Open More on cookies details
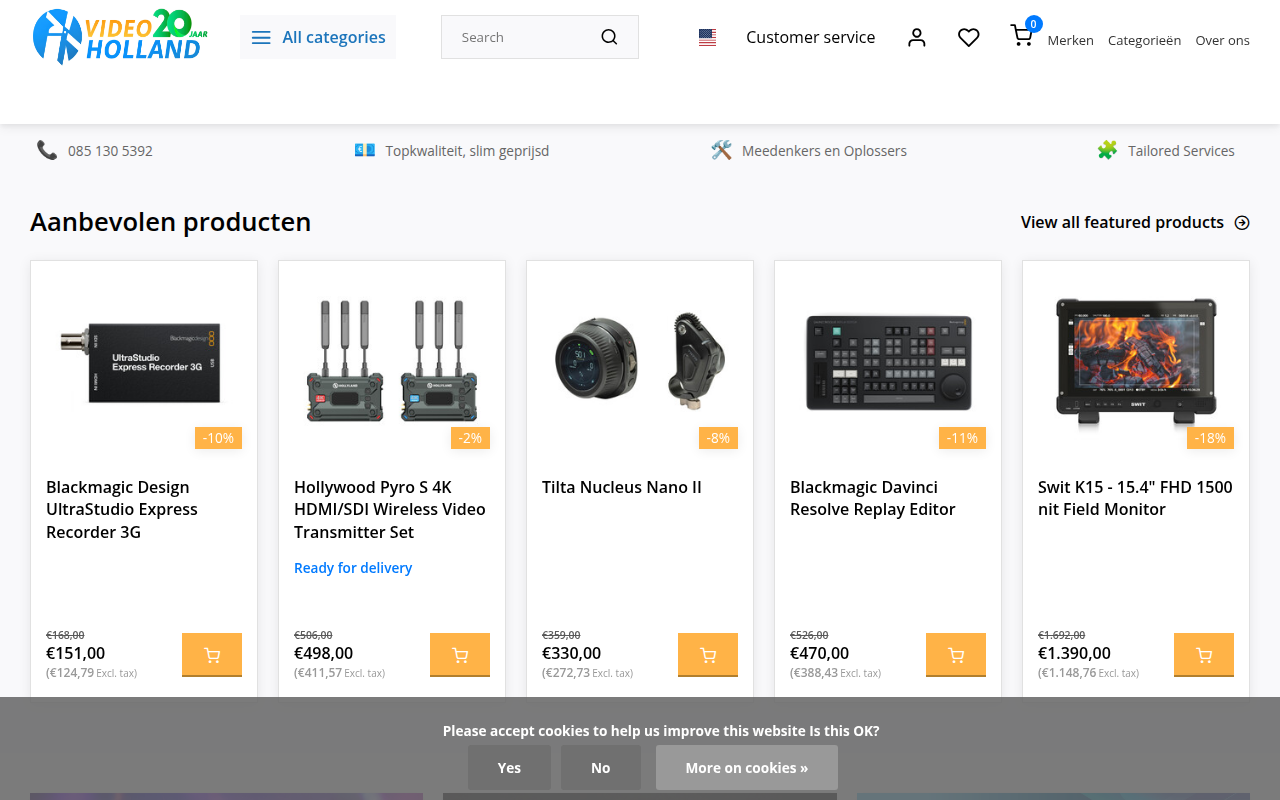Image resolution: width=1280 pixels, height=800 pixels. click(x=747, y=767)
